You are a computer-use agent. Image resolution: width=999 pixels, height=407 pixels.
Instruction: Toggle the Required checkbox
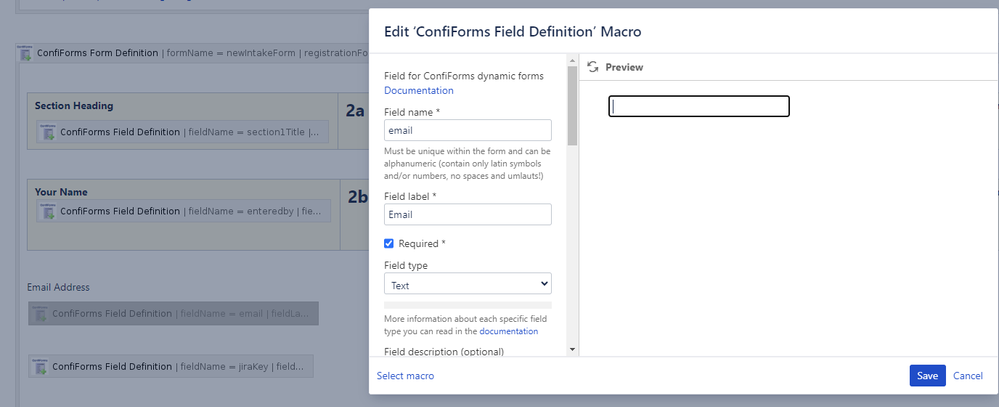(x=389, y=243)
